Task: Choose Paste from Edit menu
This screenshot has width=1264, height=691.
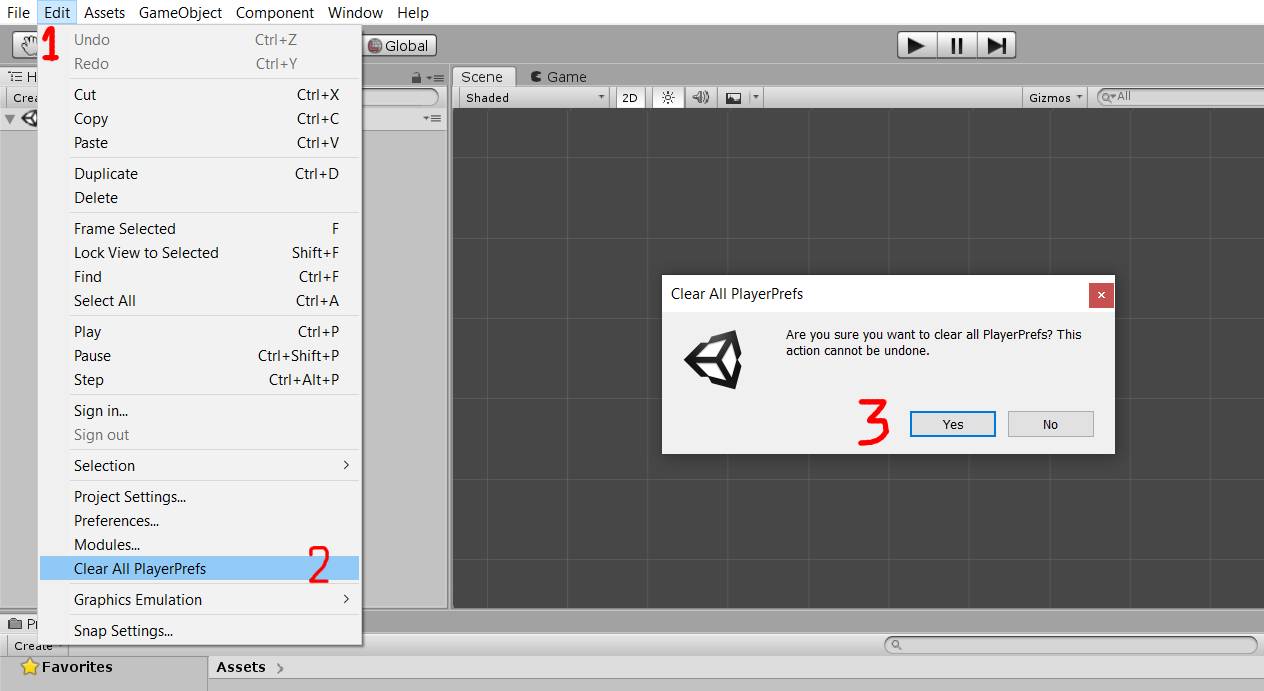Action: tap(199, 142)
